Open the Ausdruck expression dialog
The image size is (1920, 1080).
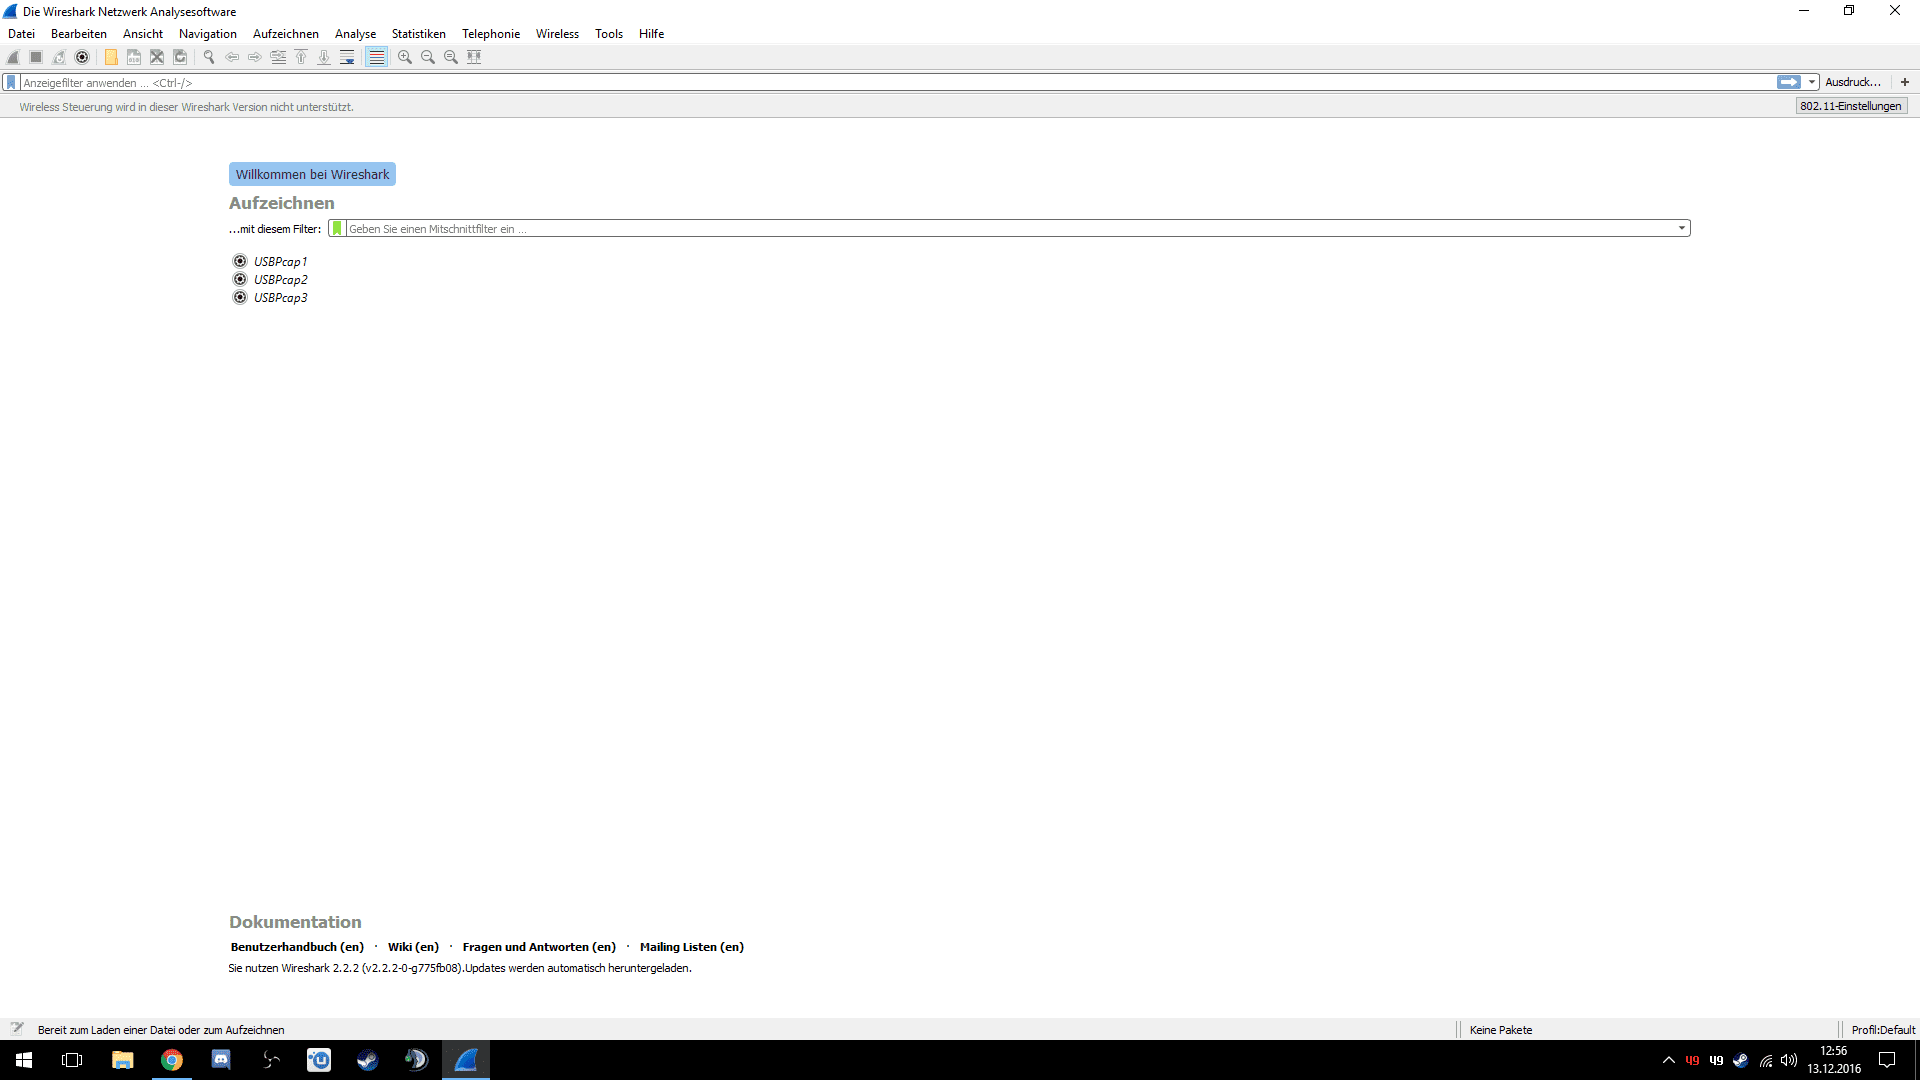1853,82
